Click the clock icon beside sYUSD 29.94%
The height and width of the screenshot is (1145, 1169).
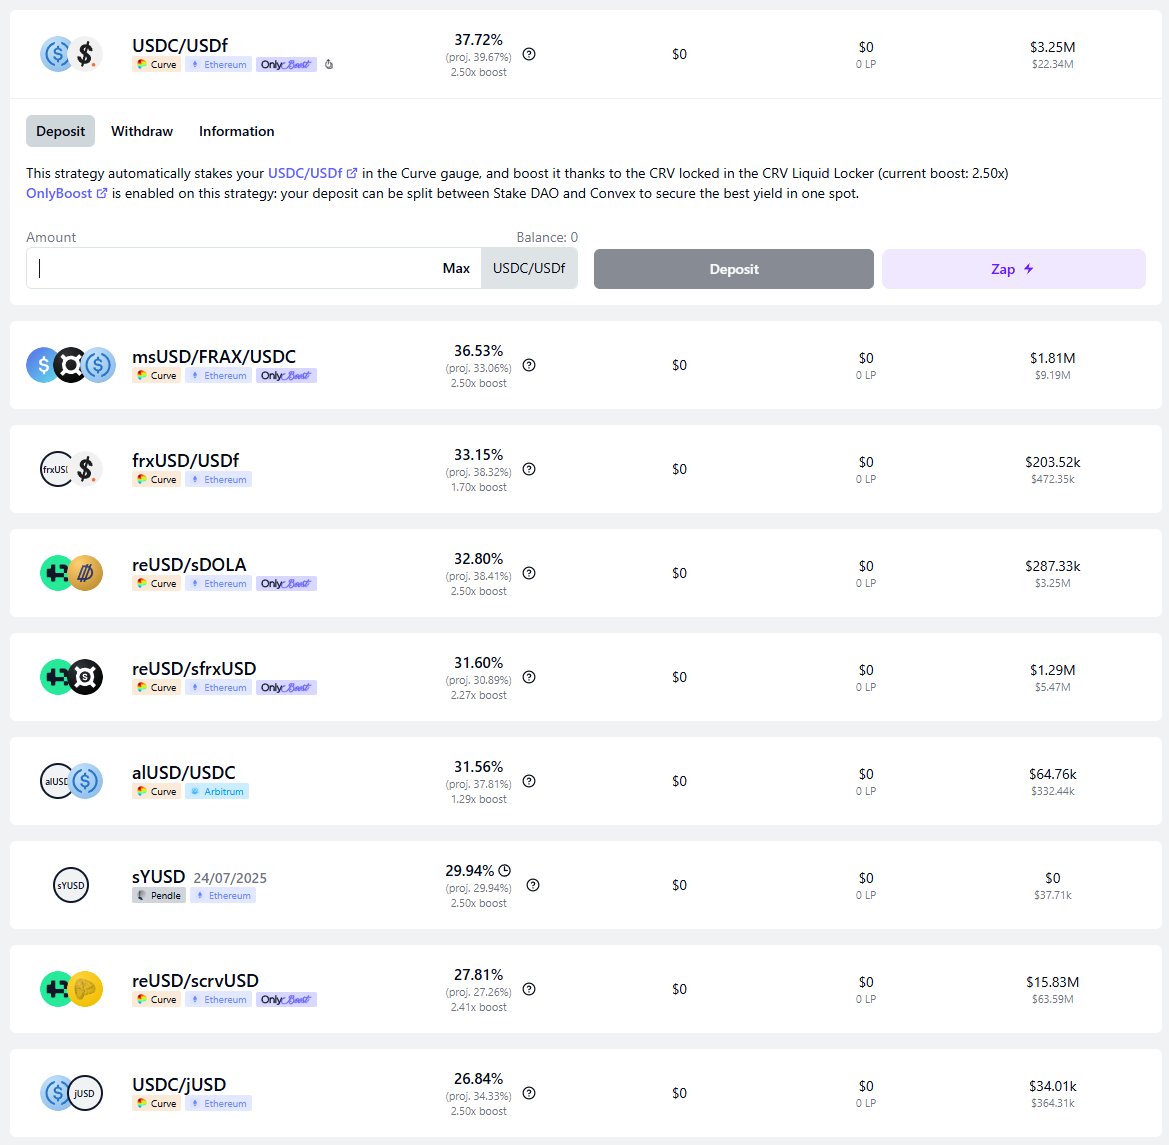pos(504,870)
